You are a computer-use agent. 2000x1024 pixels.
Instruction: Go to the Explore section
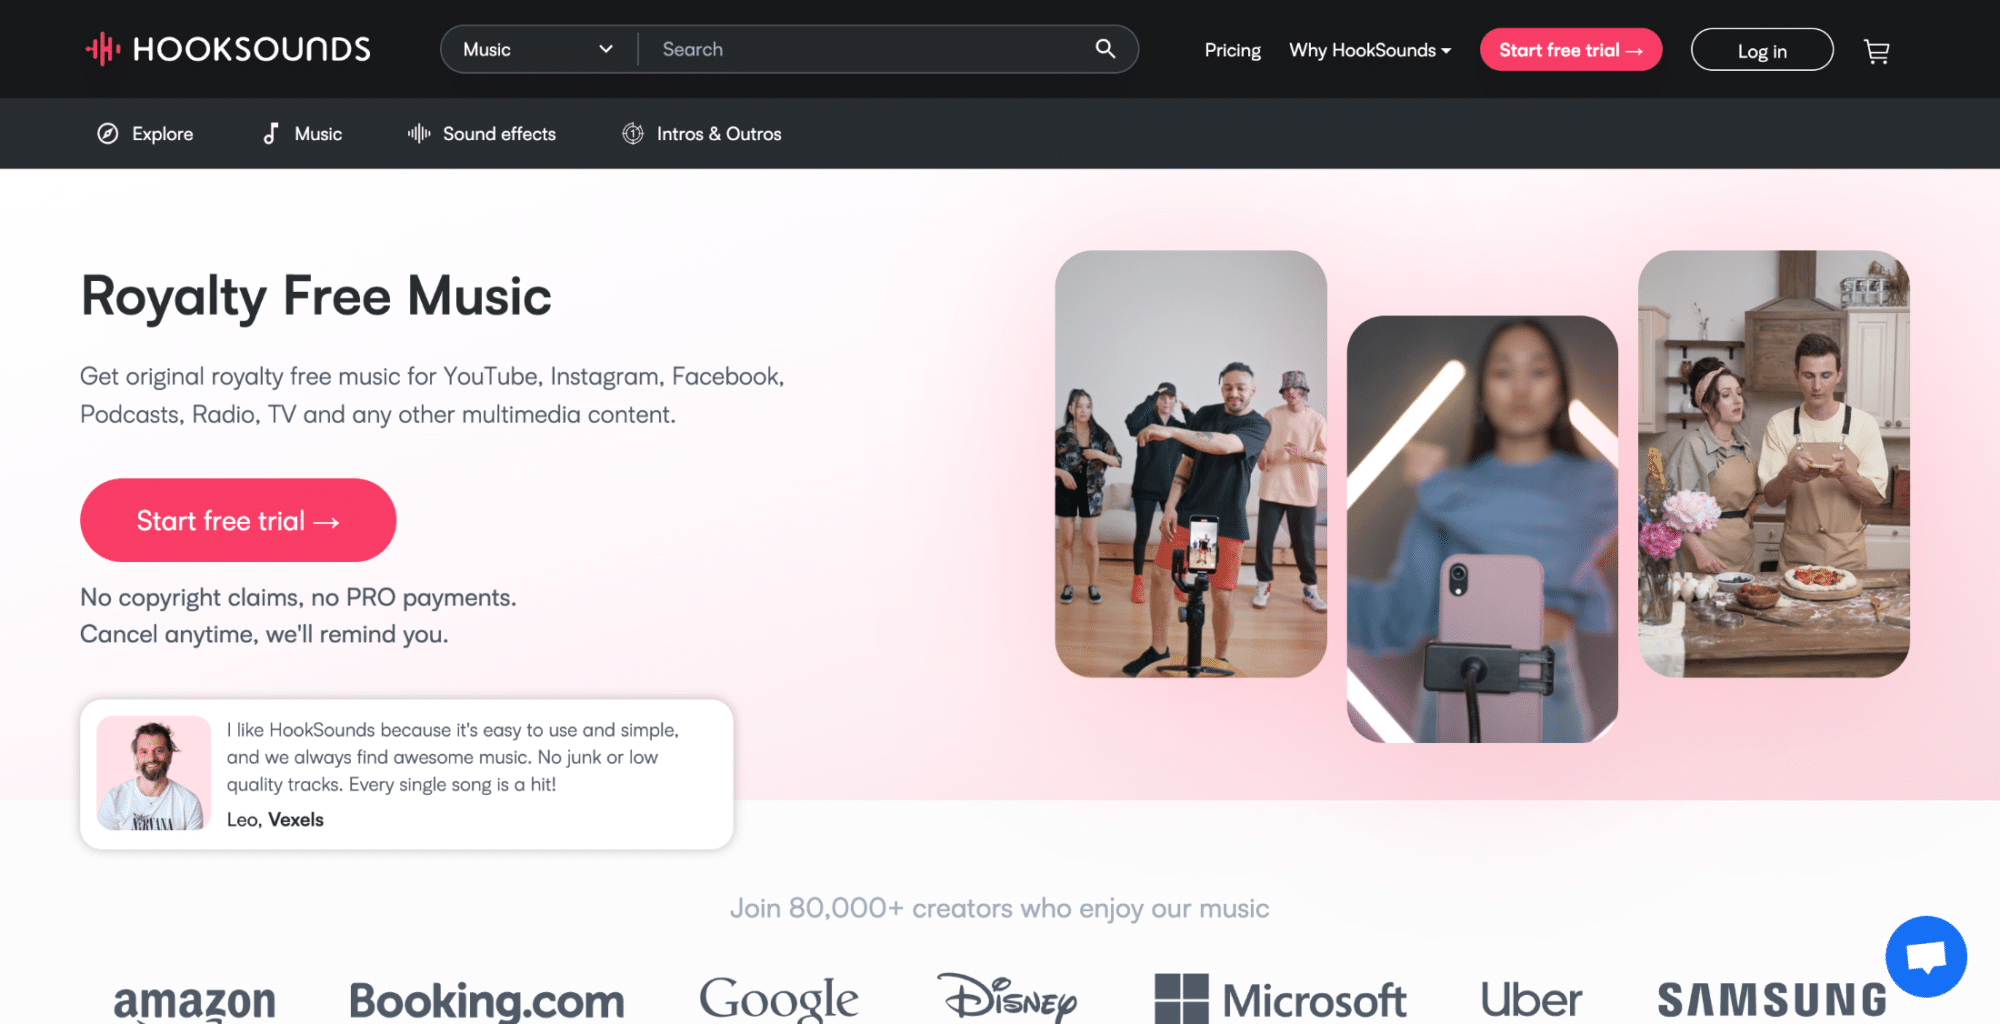pos(145,134)
